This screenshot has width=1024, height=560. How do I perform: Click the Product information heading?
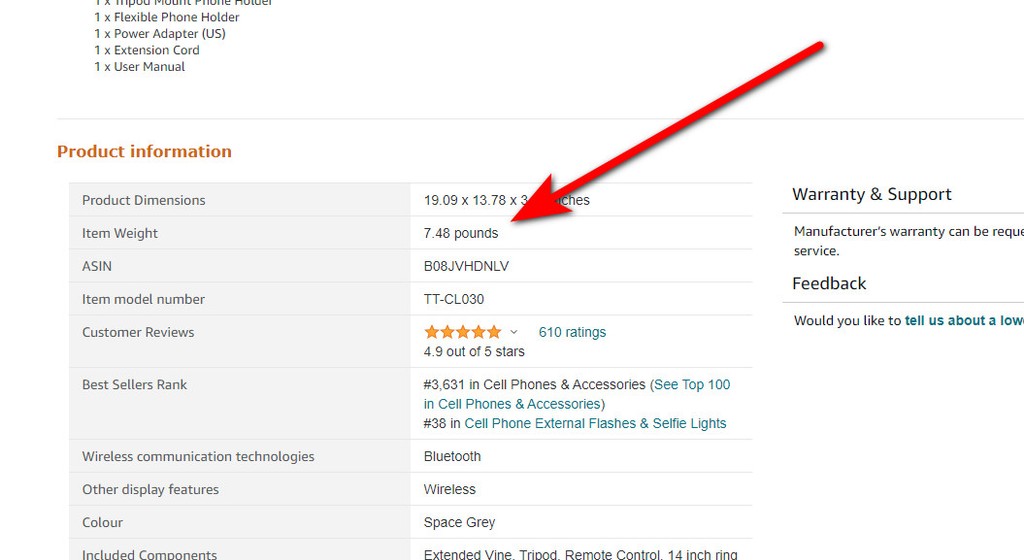144,151
